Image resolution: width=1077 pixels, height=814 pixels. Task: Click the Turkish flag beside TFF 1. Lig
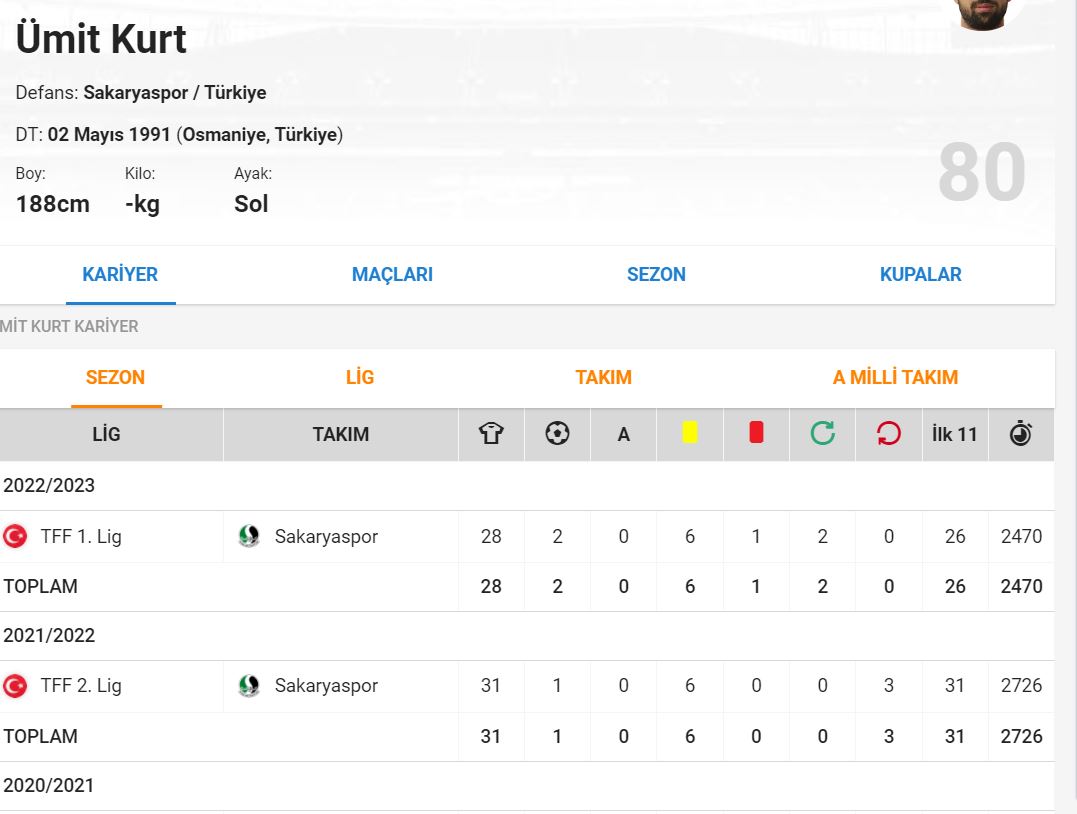click(x=15, y=536)
